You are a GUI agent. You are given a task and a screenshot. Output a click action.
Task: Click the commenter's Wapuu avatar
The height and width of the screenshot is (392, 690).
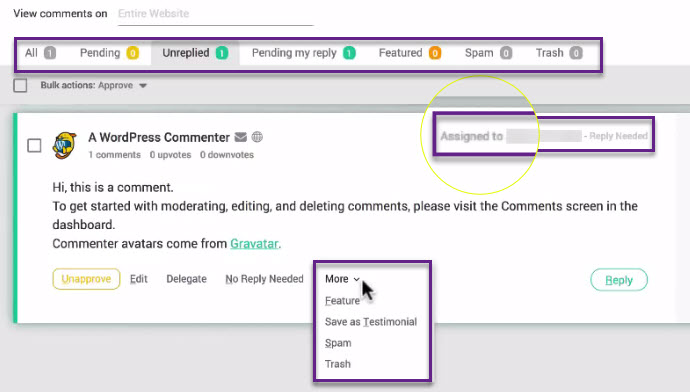(64, 145)
